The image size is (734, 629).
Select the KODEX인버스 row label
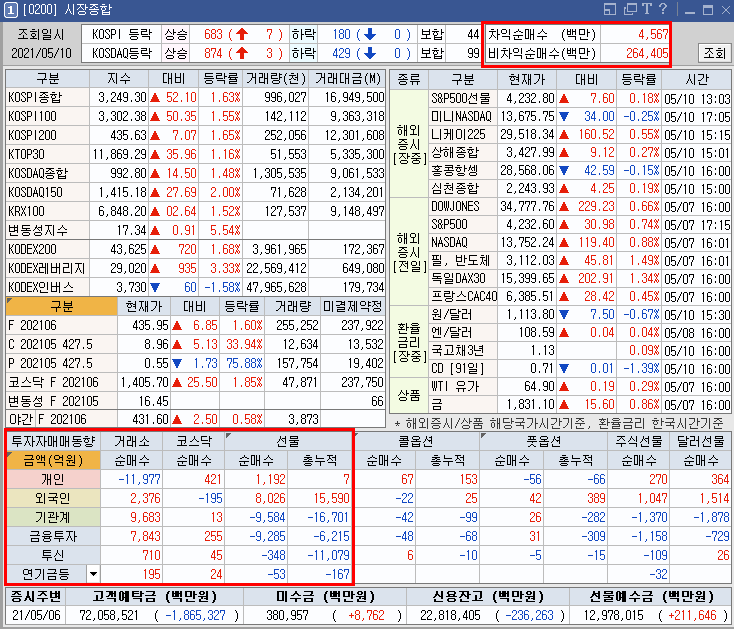[47, 287]
